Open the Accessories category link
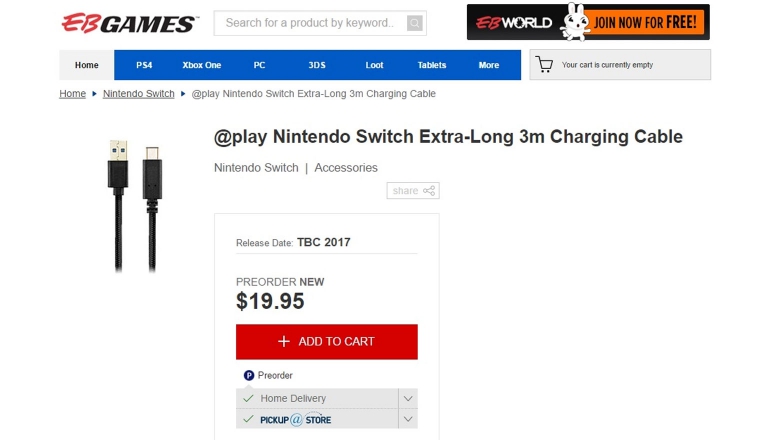770x440 pixels. pyautogui.click(x=346, y=168)
